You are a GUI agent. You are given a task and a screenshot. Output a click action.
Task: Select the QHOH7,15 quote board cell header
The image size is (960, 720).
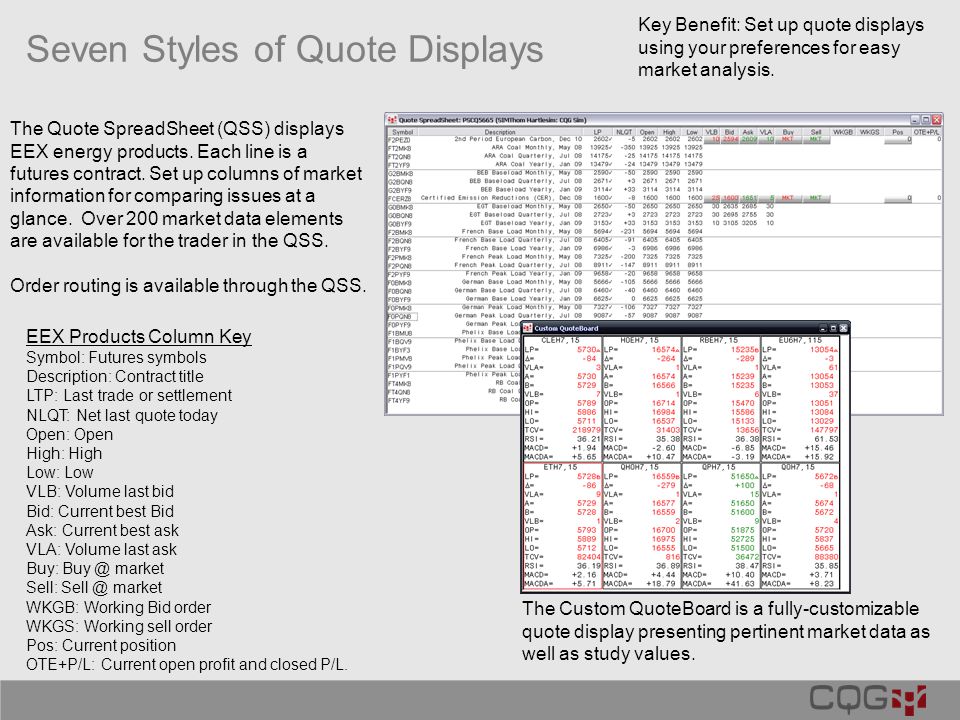(641, 467)
